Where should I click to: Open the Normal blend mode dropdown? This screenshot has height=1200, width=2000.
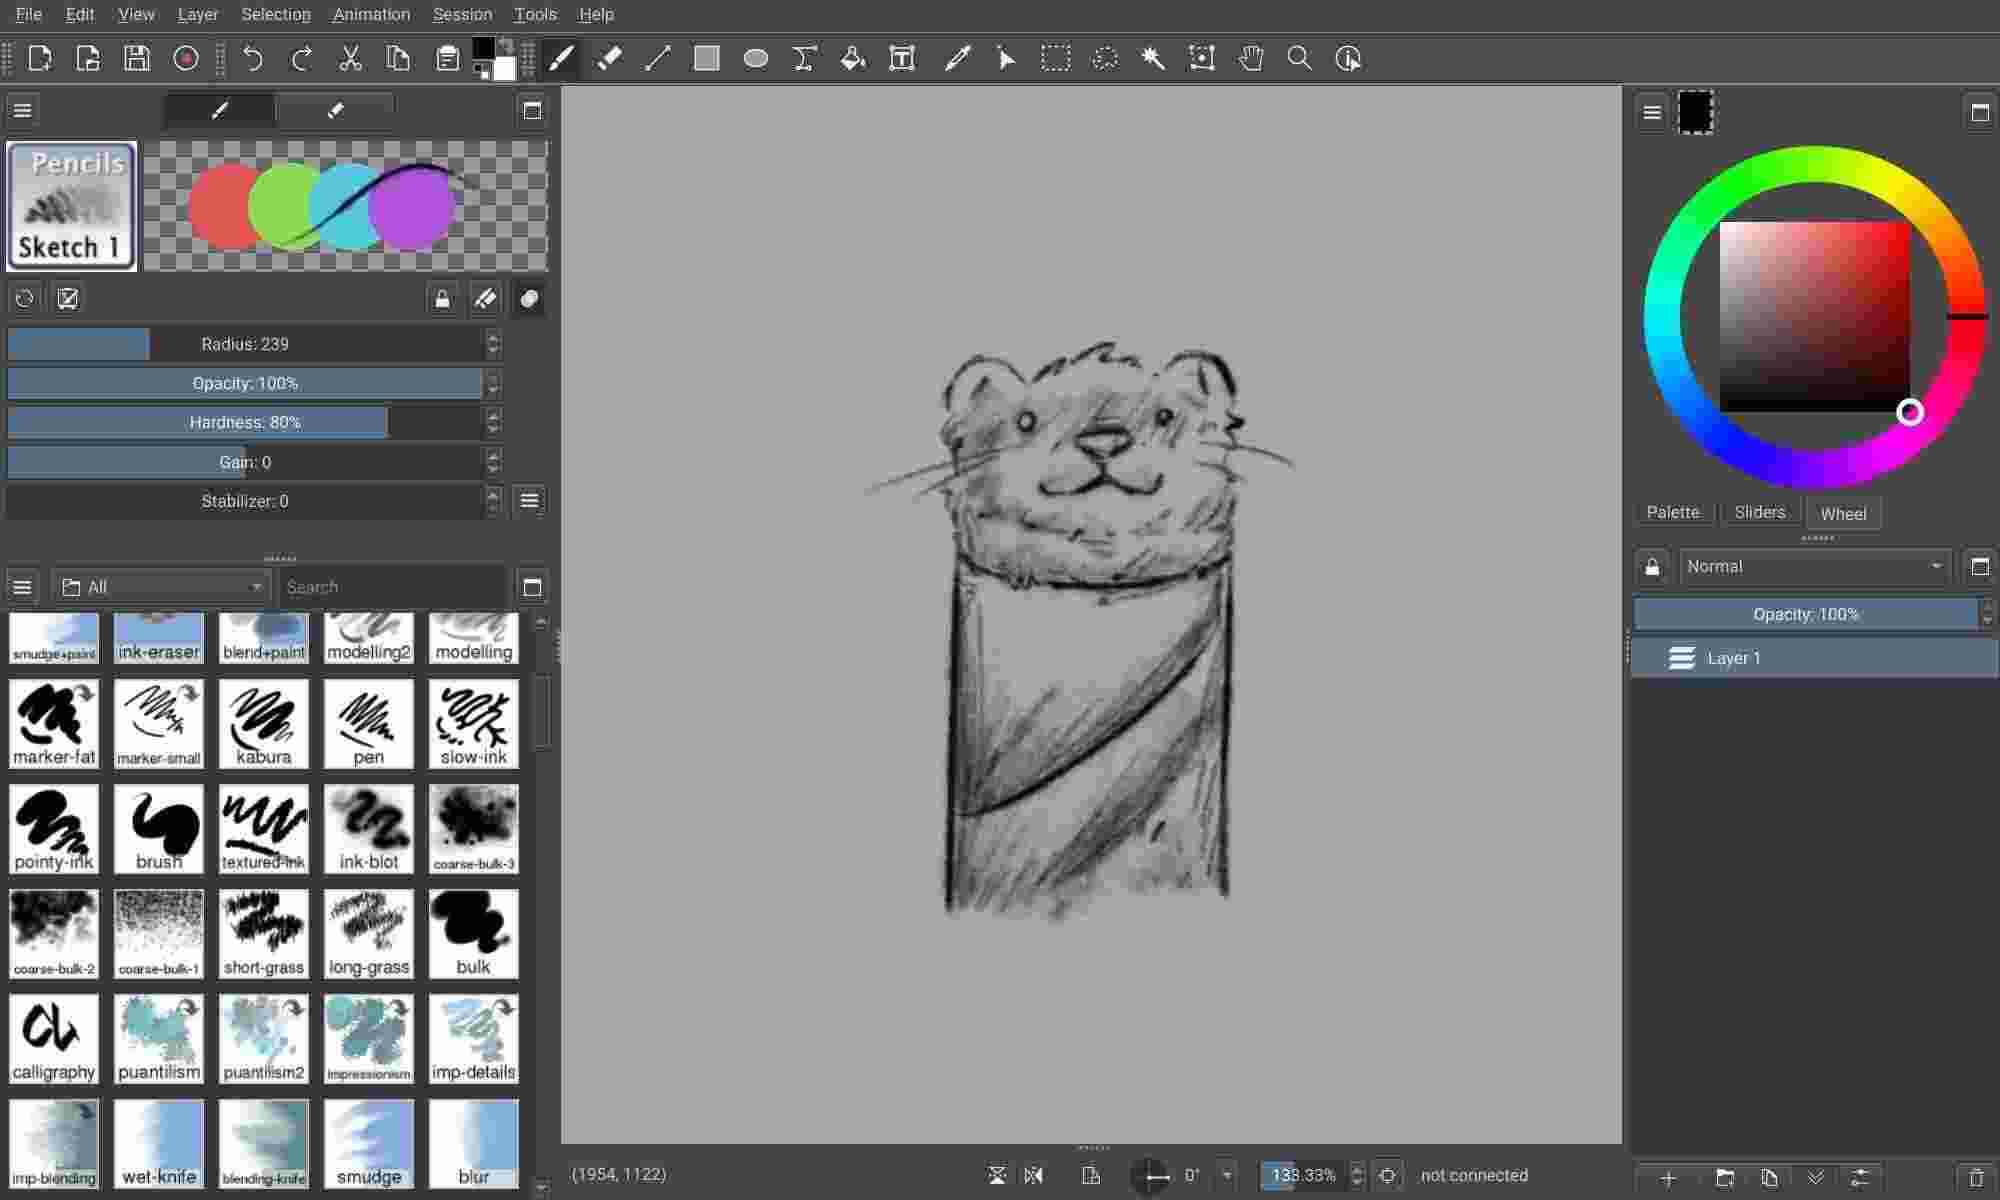[1814, 567]
